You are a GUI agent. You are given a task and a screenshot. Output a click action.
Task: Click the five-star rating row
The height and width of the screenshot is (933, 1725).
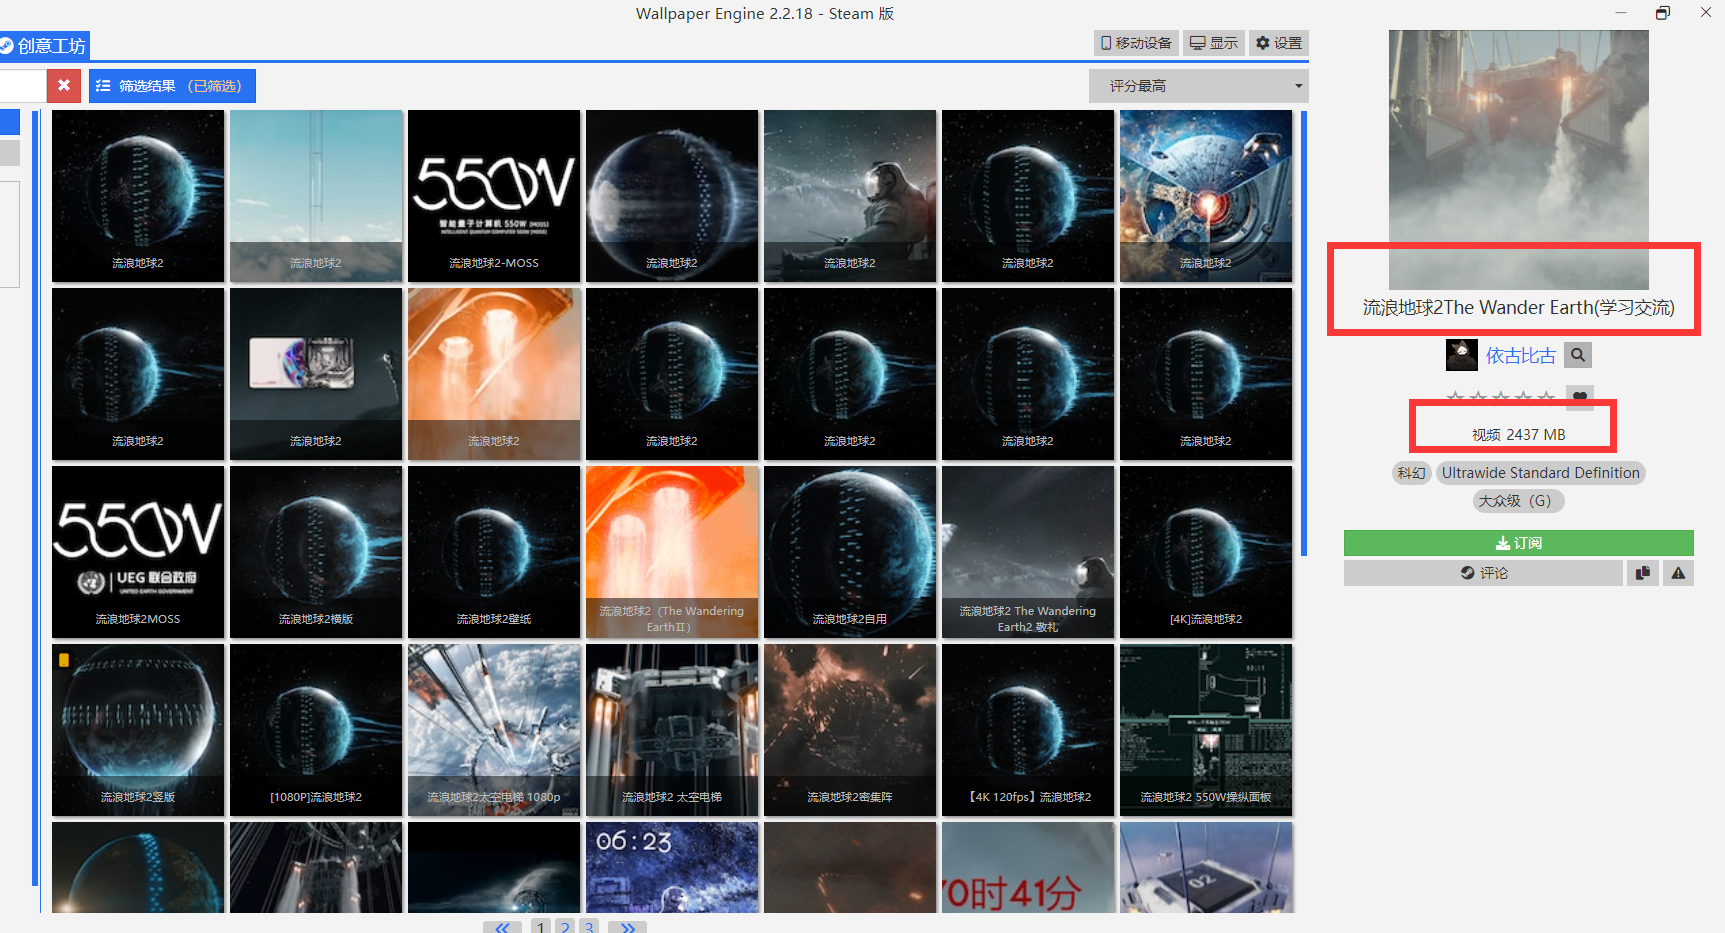[1500, 397]
